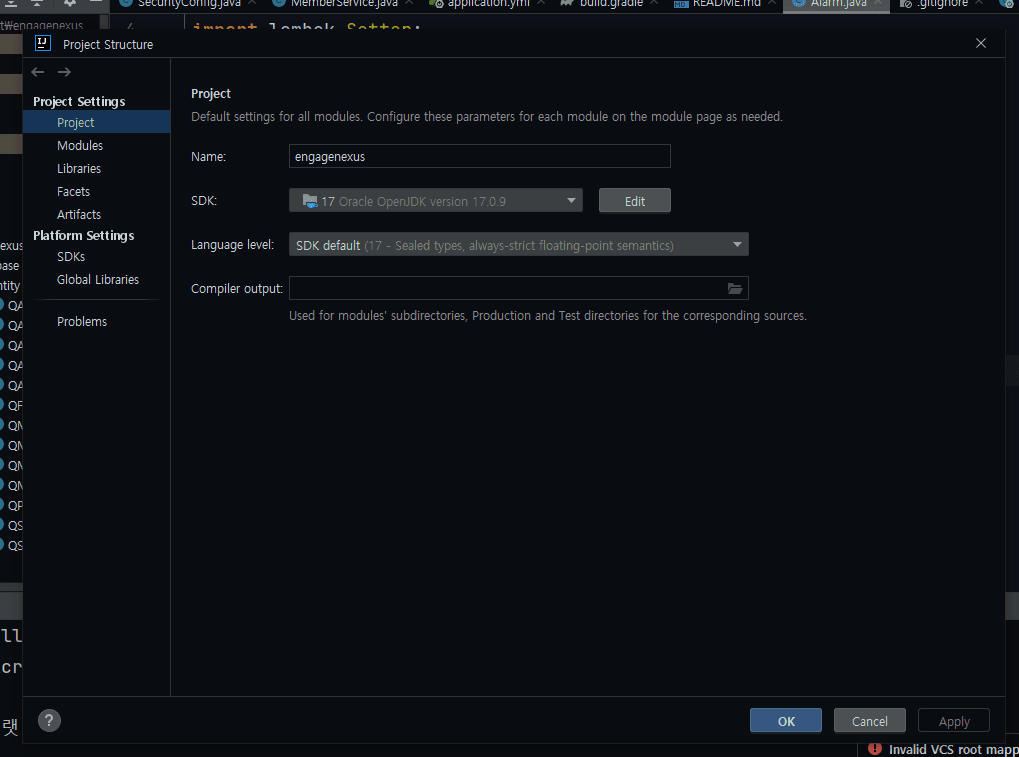Screen dimensions: 1019x757
Task: Open the Facets settings page
Action: (x=73, y=192)
